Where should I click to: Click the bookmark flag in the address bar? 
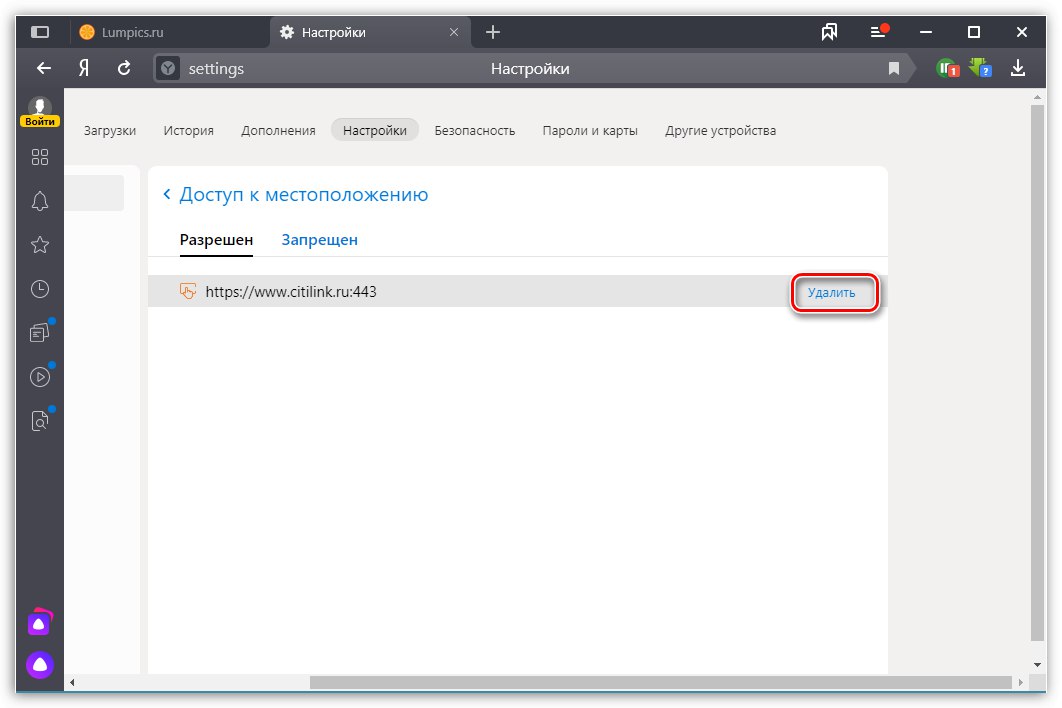894,69
